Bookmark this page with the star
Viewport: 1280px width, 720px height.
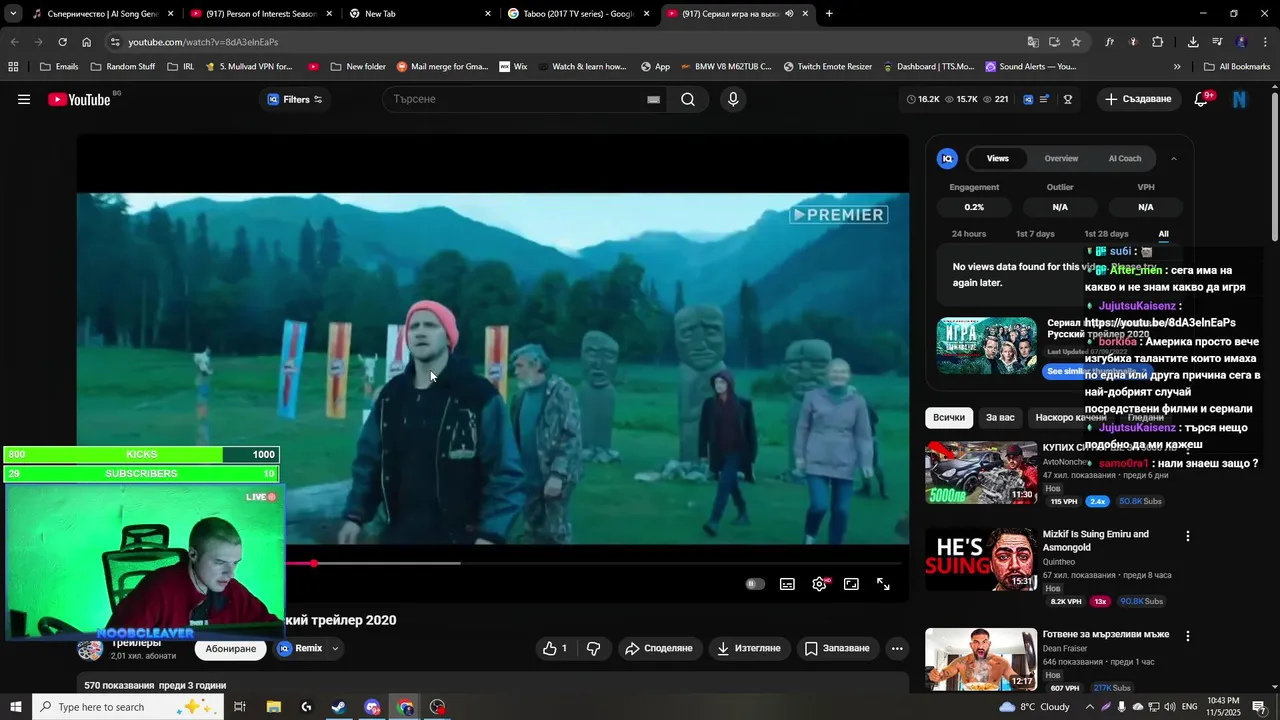click(x=1076, y=42)
